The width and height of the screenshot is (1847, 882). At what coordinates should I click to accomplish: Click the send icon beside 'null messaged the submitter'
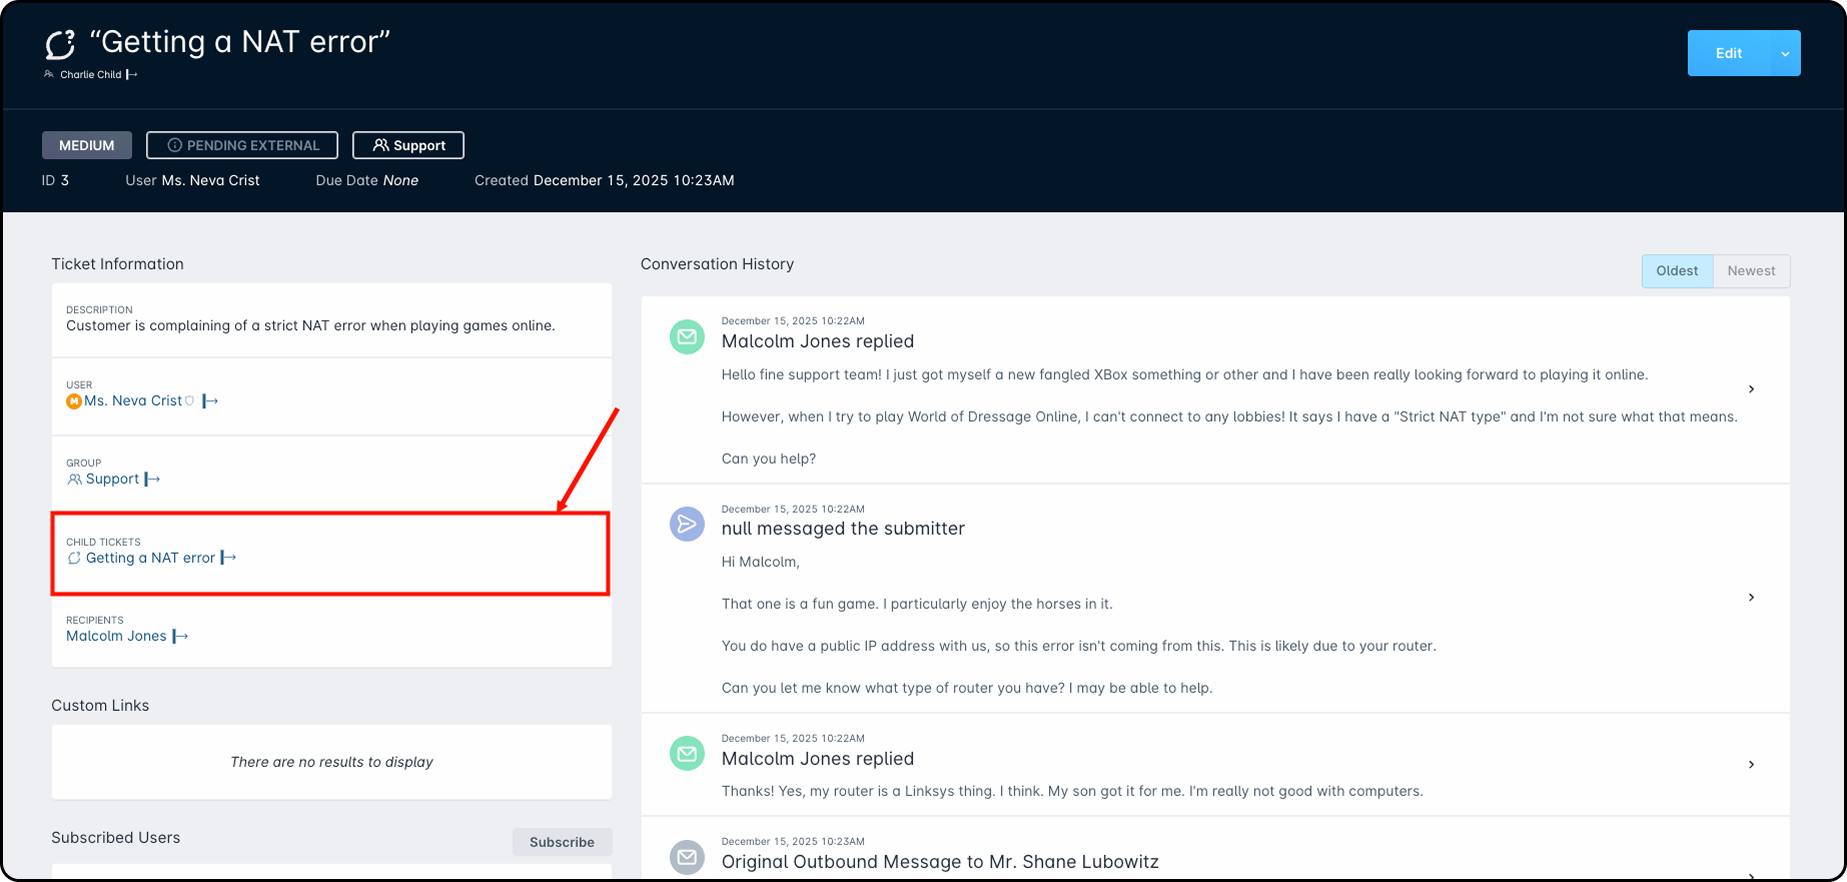click(x=687, y=524)
